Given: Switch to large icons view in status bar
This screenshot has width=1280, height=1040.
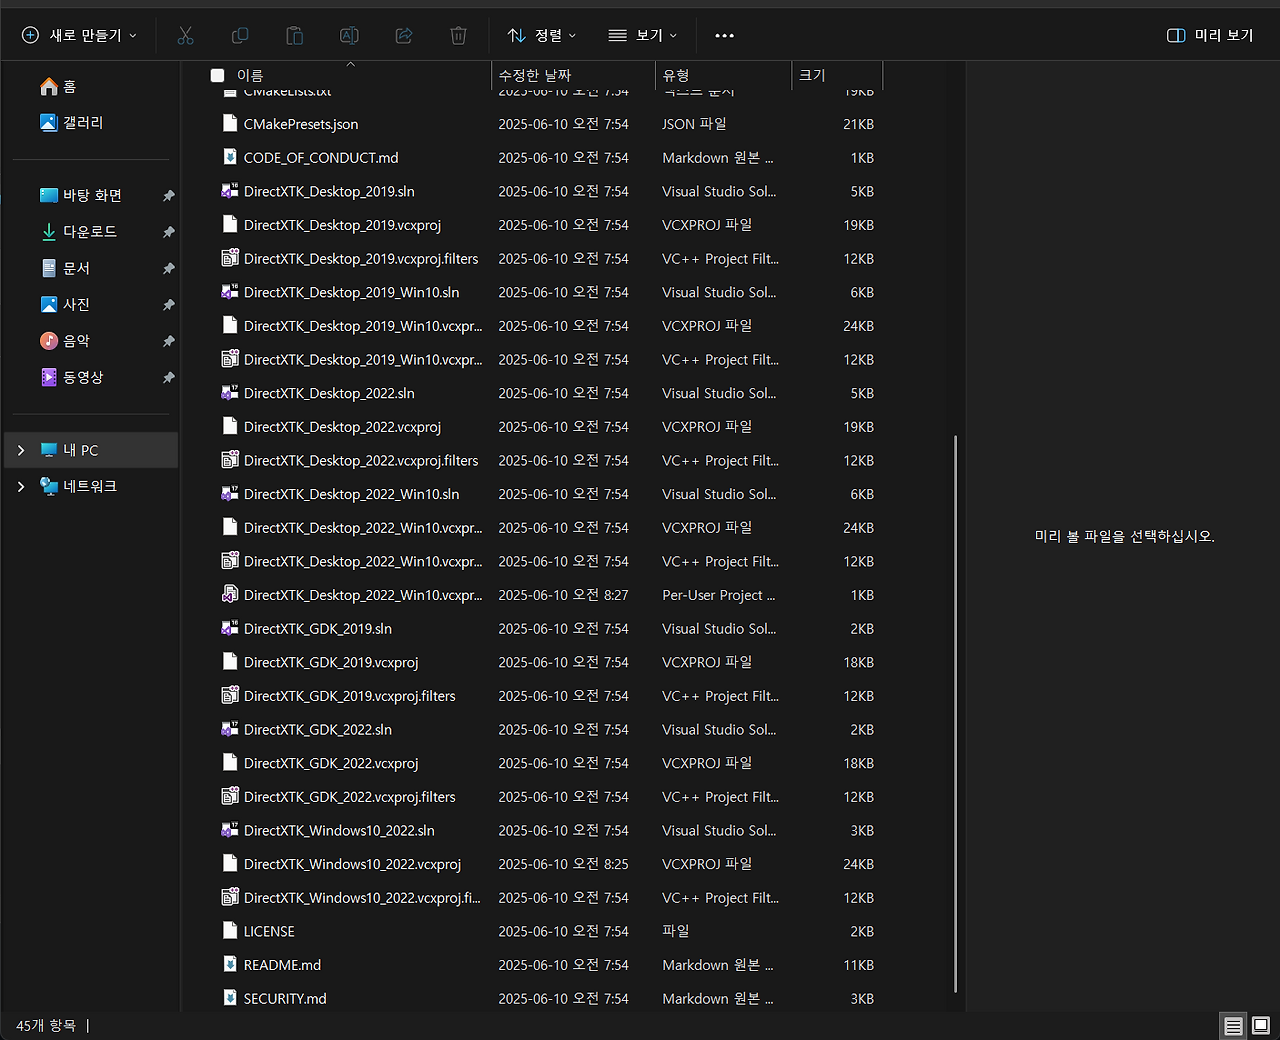Looking at the screenshot, I should [x=1261, y=1026].
